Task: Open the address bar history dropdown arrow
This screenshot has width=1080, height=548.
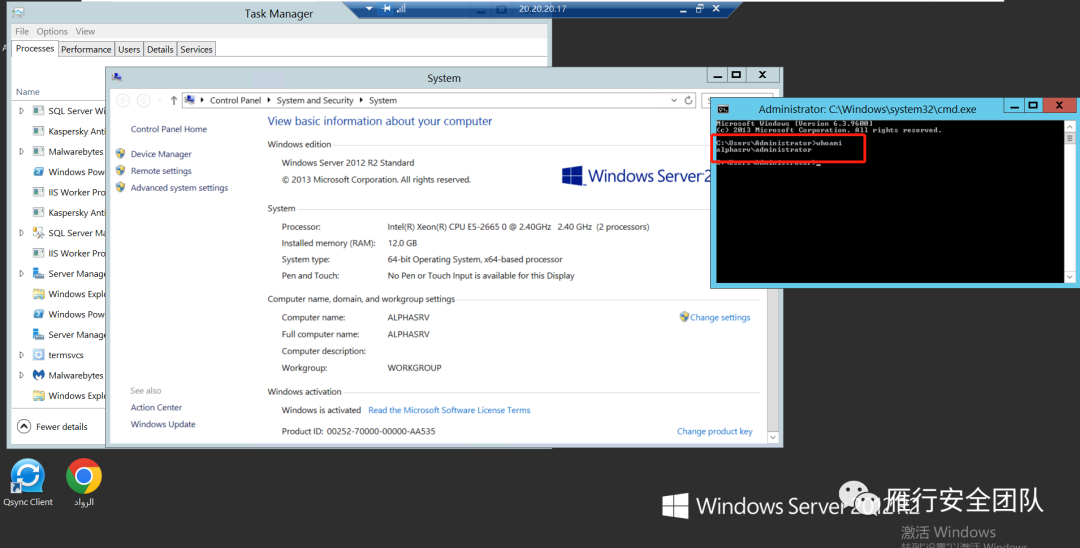Action: pos(674,101)
